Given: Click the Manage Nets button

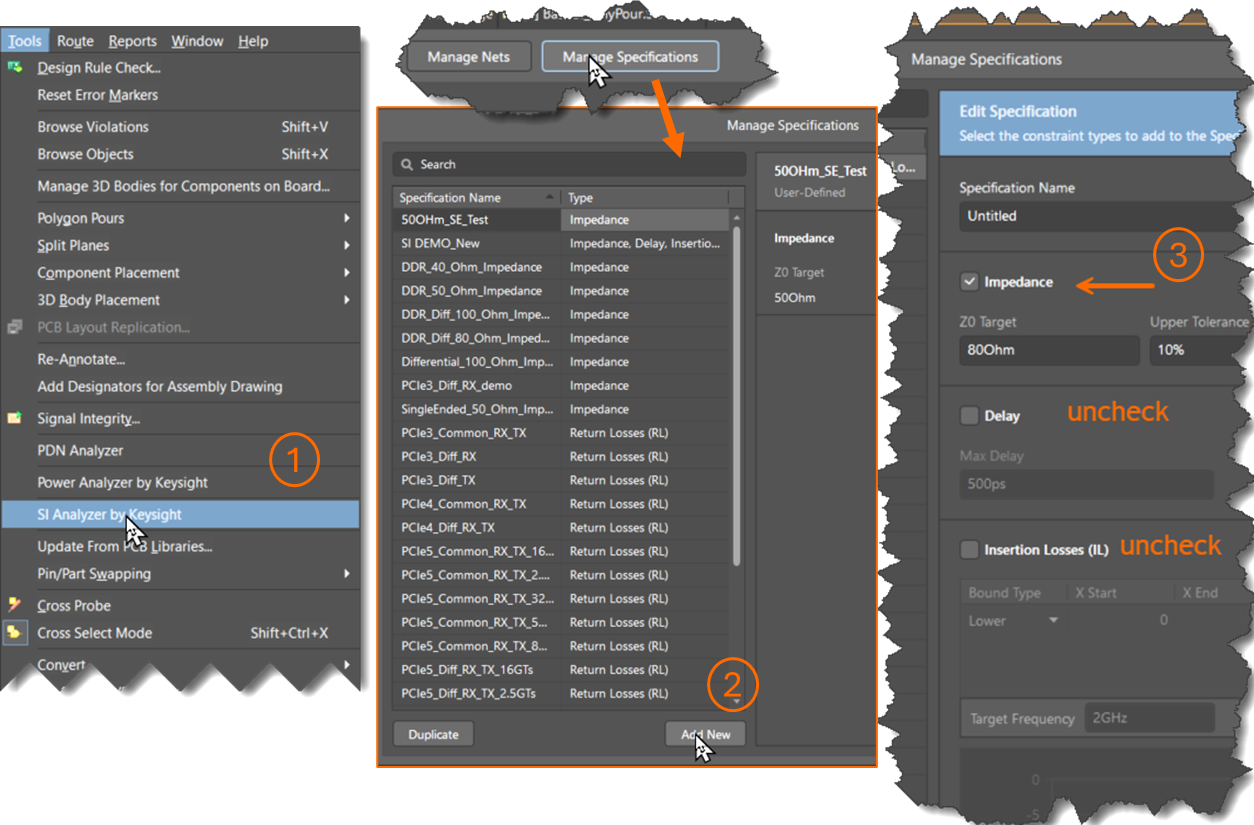Looking at the screenshot, I should click(x=468, y=57).
